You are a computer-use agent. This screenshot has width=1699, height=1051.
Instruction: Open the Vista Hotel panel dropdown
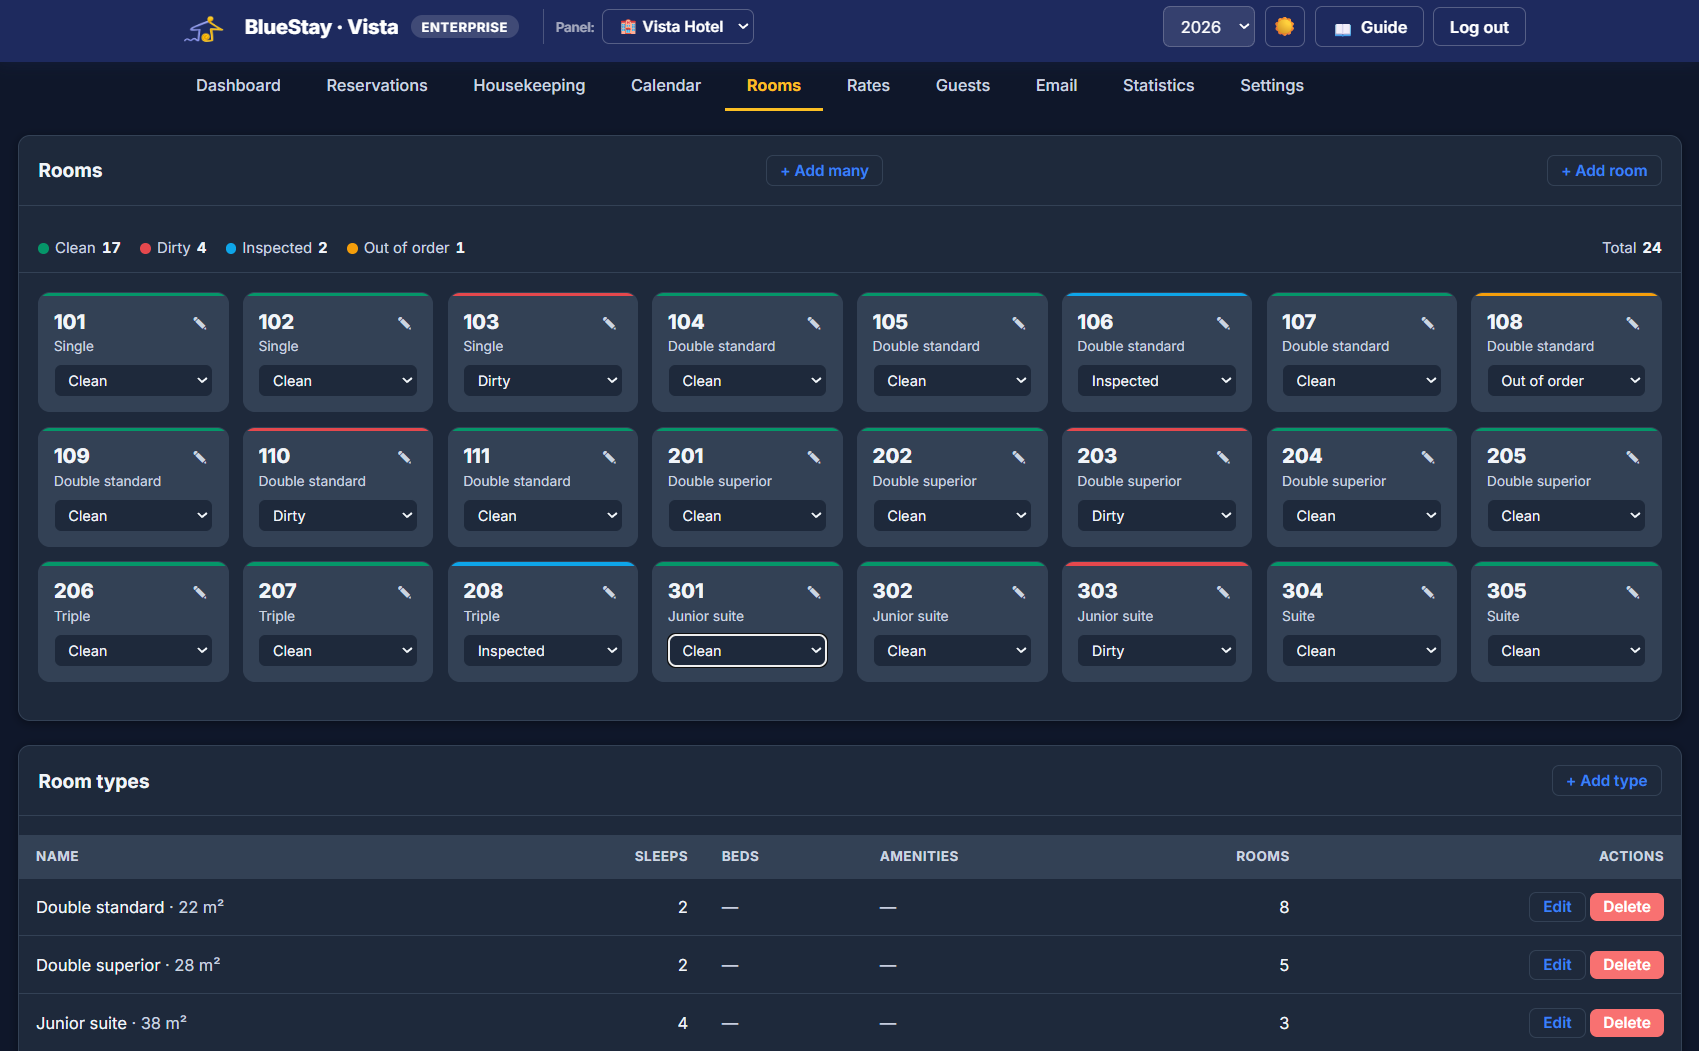[x=678, y=27]
